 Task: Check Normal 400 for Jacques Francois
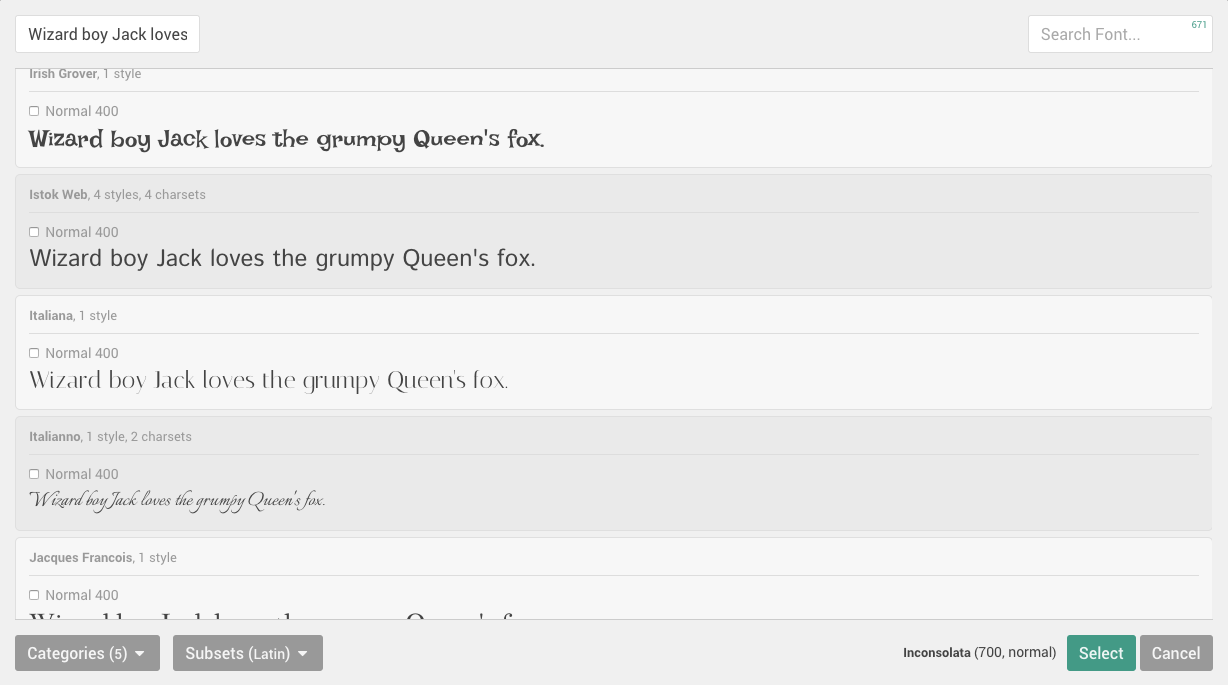click(33, 595)
